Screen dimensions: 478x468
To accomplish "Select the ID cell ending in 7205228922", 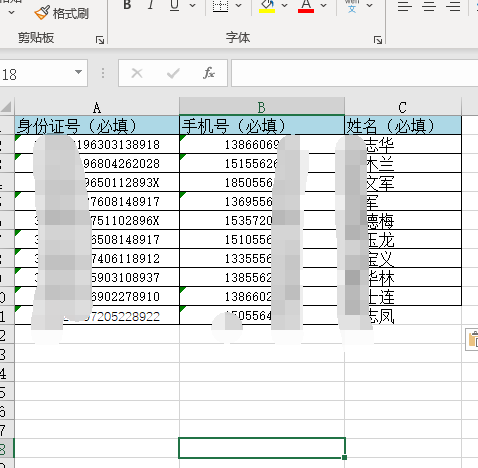I will click(x=97, y=315).
